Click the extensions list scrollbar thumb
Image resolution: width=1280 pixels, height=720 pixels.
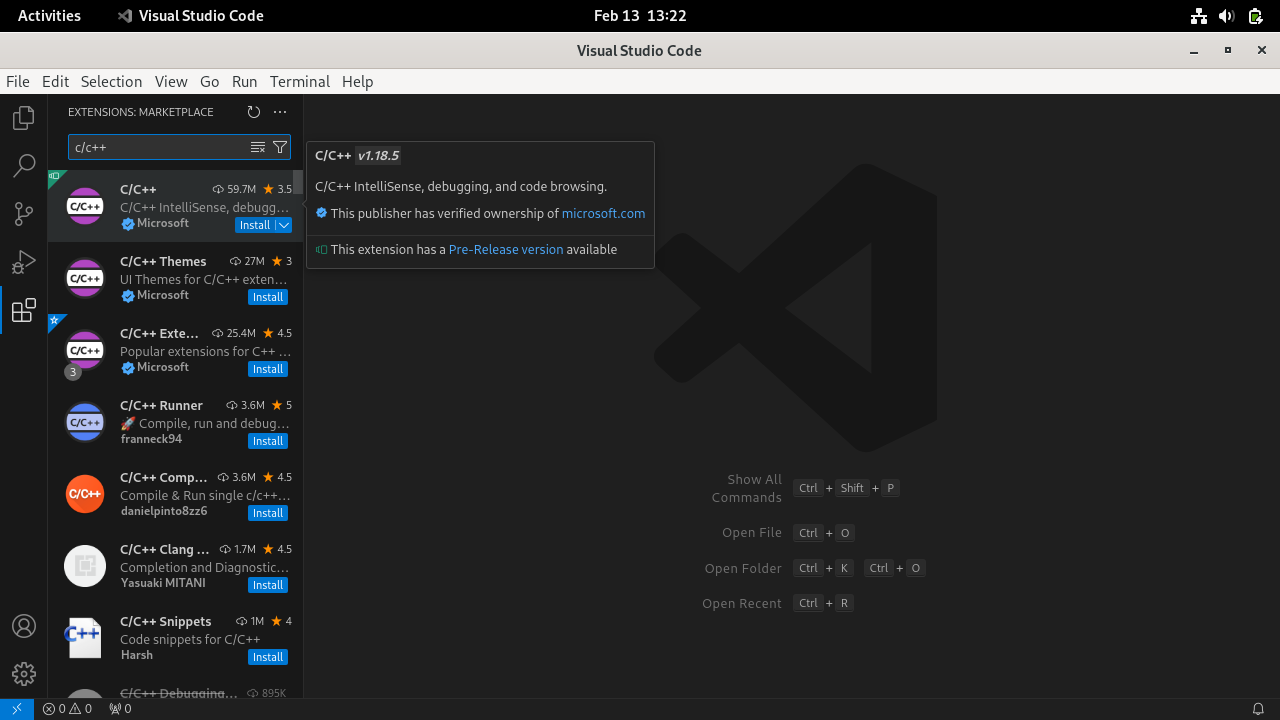coord(298,183)
